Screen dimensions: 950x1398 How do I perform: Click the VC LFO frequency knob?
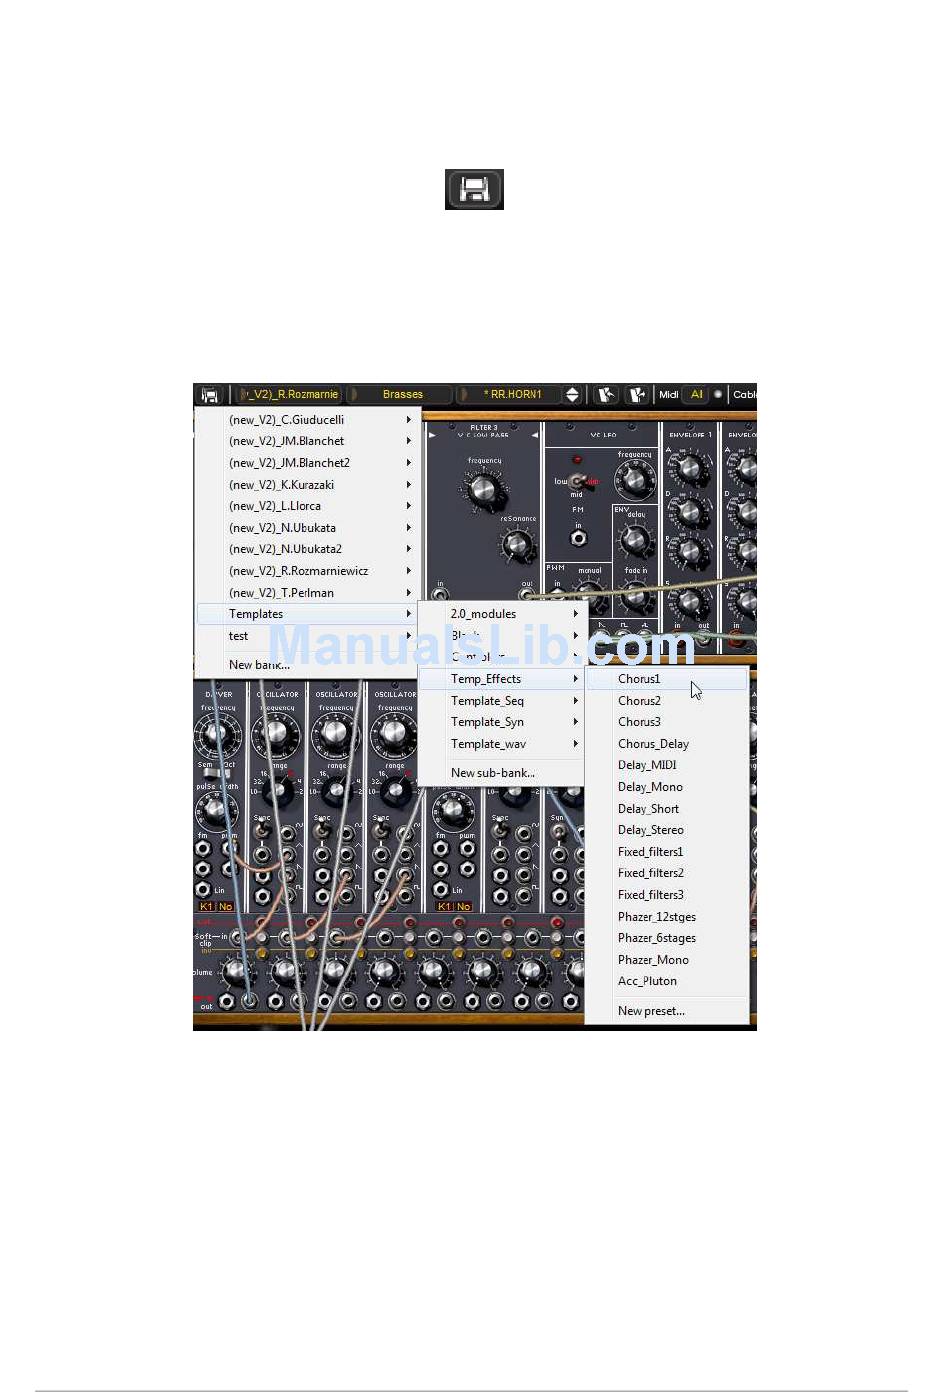tap(635, 480)
